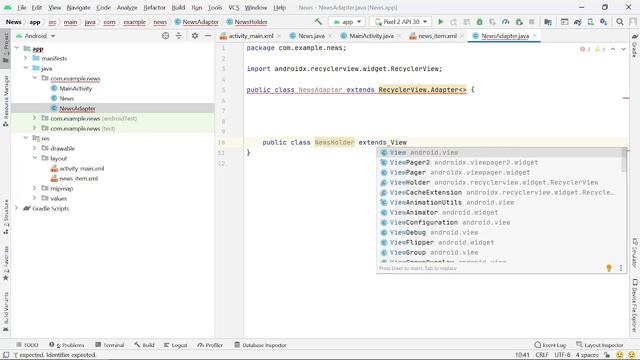Open the Build Variants sidebar tab
Viewport: 640px width, 360px height.
(x=6, y=311)
